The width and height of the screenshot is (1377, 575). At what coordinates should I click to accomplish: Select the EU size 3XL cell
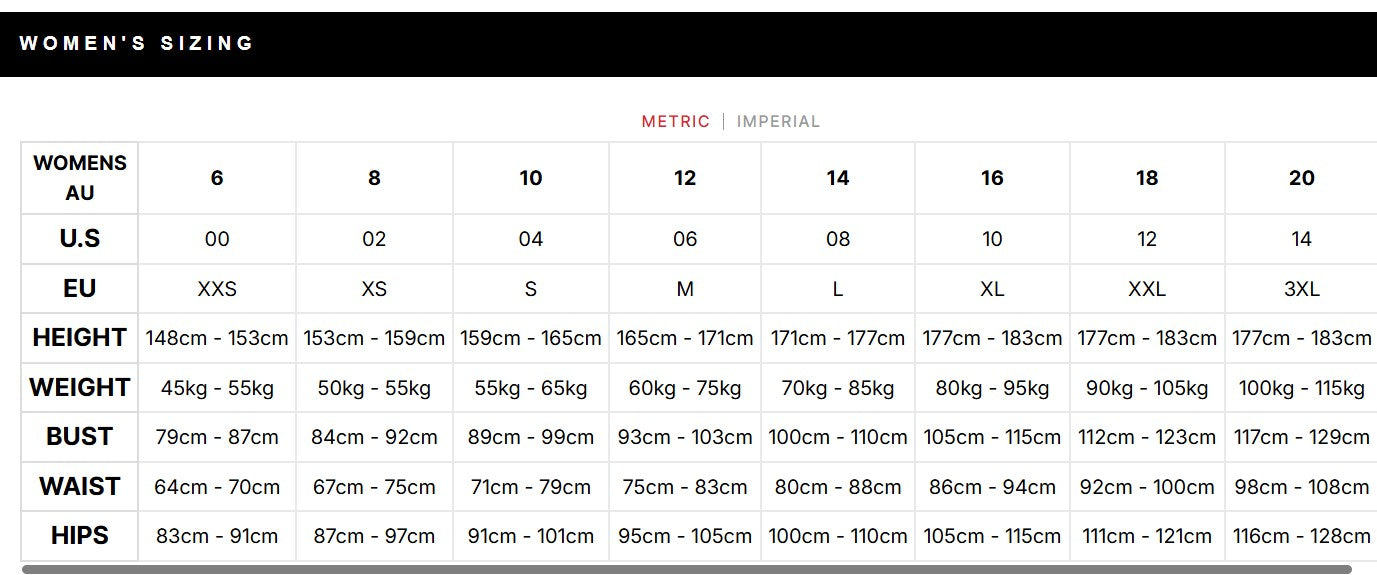pyautogui.click(x=1301, y=289)
